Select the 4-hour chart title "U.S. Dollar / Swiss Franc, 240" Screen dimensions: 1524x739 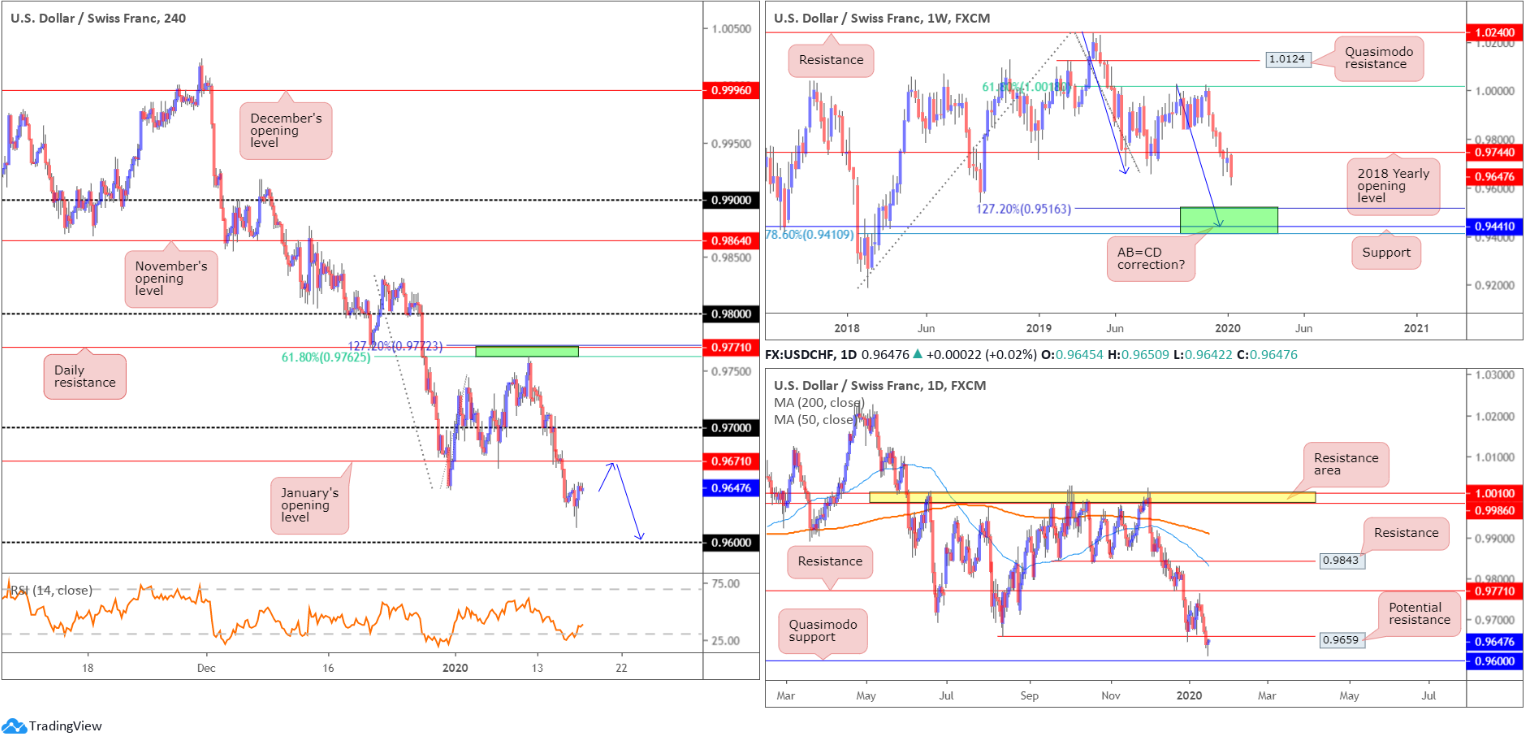click(x=97, y=18)
